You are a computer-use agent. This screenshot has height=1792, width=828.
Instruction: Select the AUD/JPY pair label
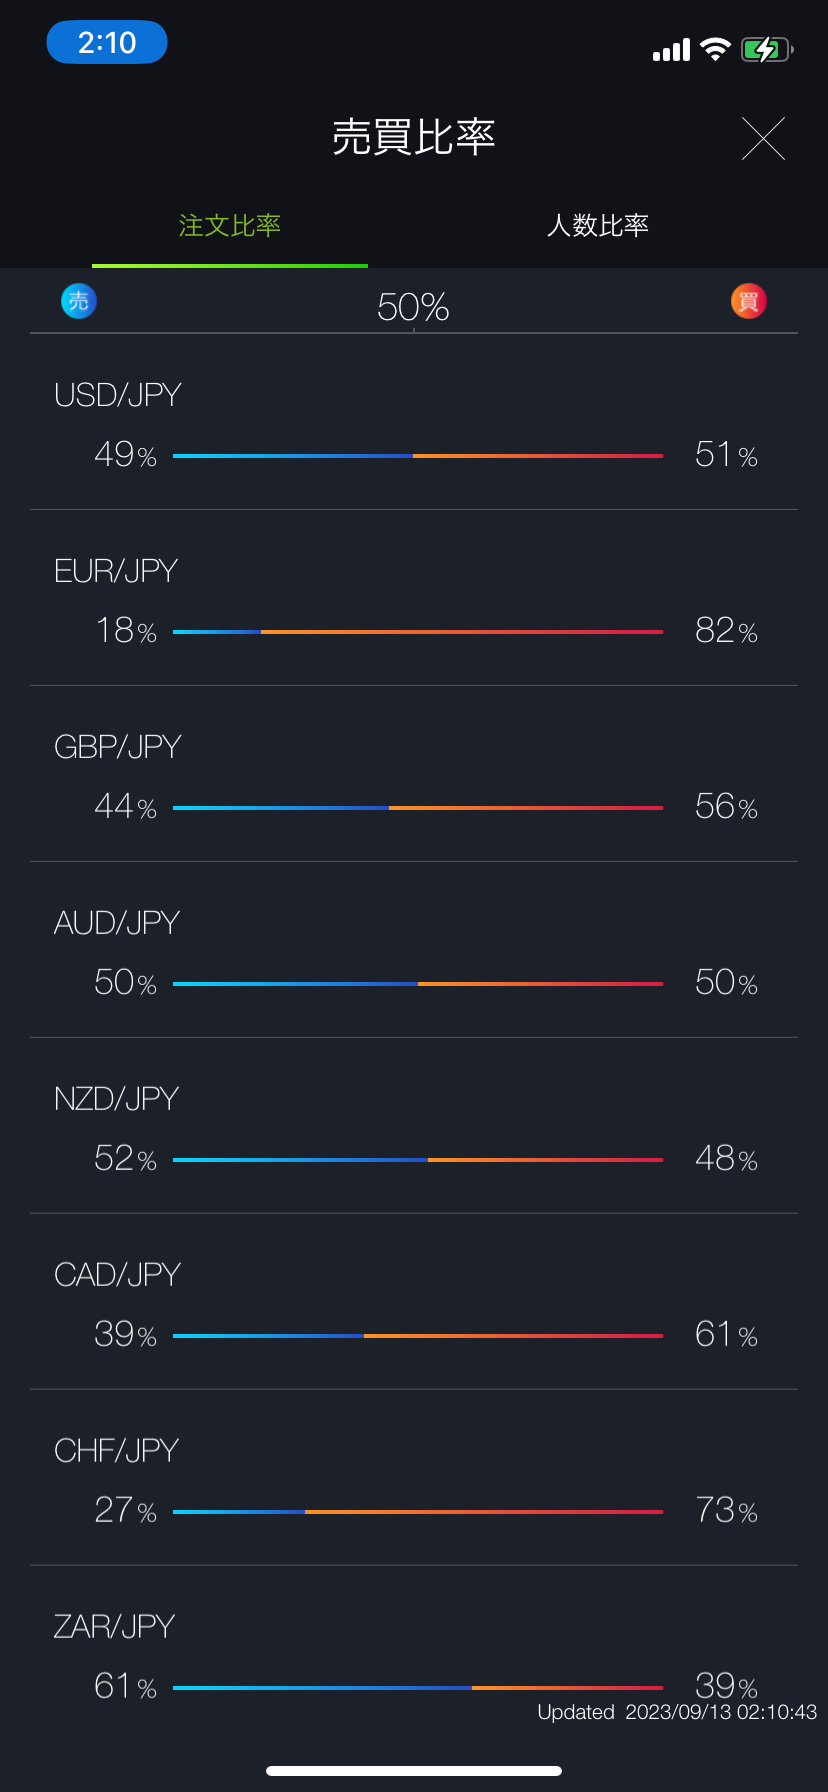coord(117,923)
